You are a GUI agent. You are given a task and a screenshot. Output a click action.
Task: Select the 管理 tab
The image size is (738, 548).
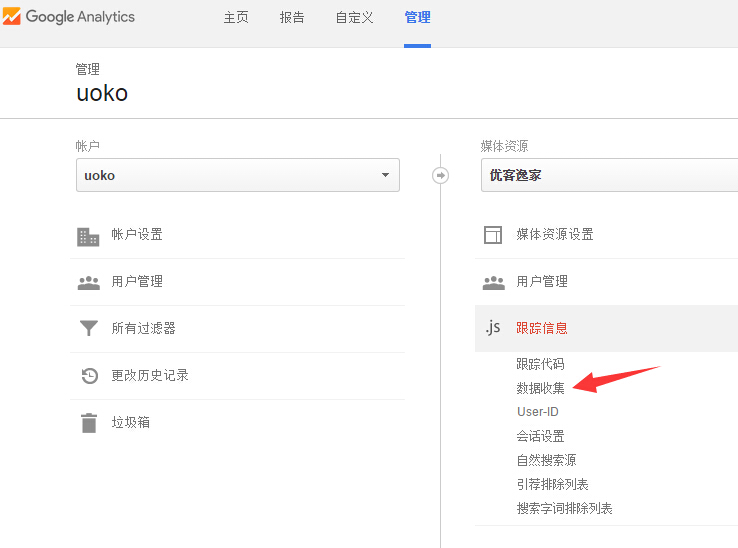click(x=417, y=18)
